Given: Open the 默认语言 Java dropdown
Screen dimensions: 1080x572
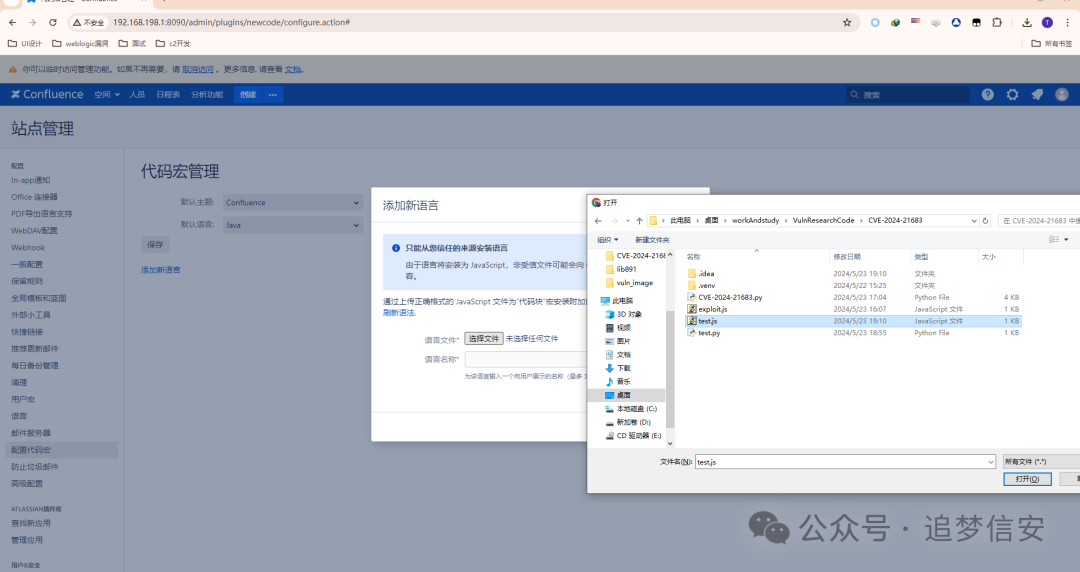Looking at the screenshot, I should (x=293, y=225).
